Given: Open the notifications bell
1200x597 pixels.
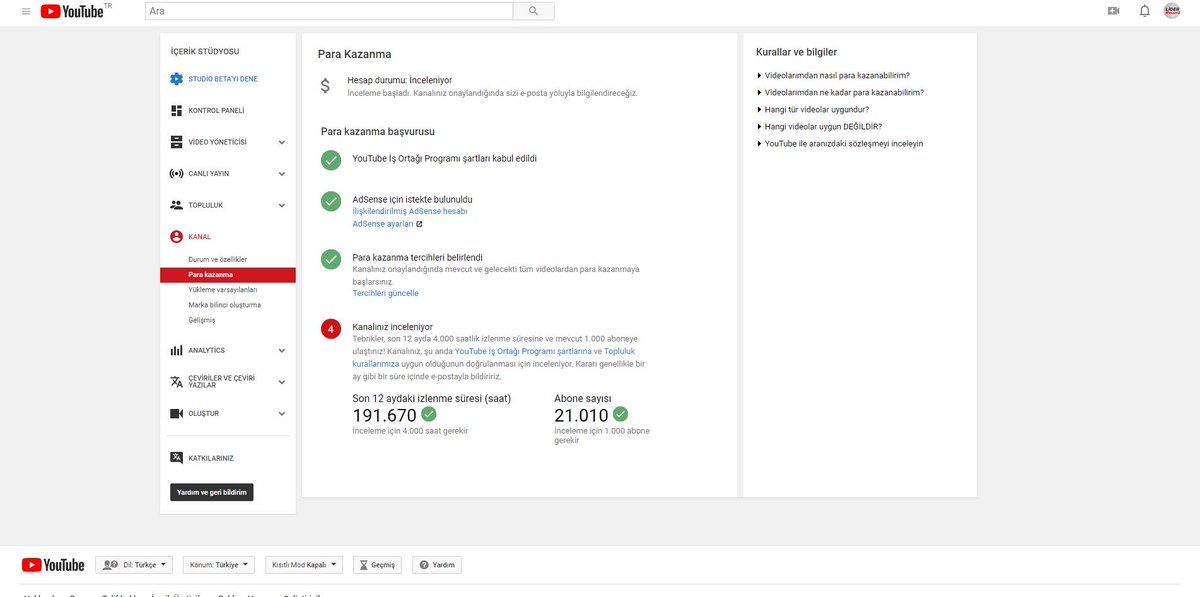Looking at the screenshot, I should point(1144,11).
